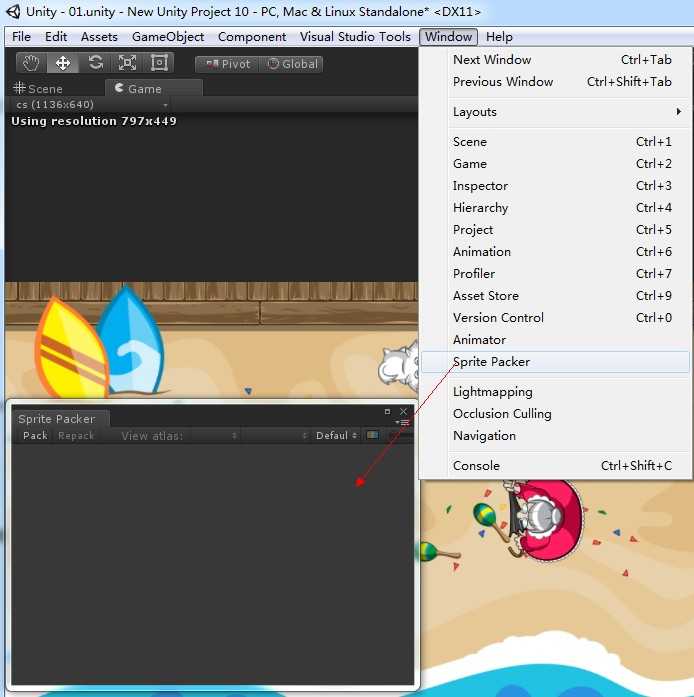694x697 pixels.
Task: Open the cs (1136x640) resolution dropdown
Action: pyautogui.click(x=92, y=104)
